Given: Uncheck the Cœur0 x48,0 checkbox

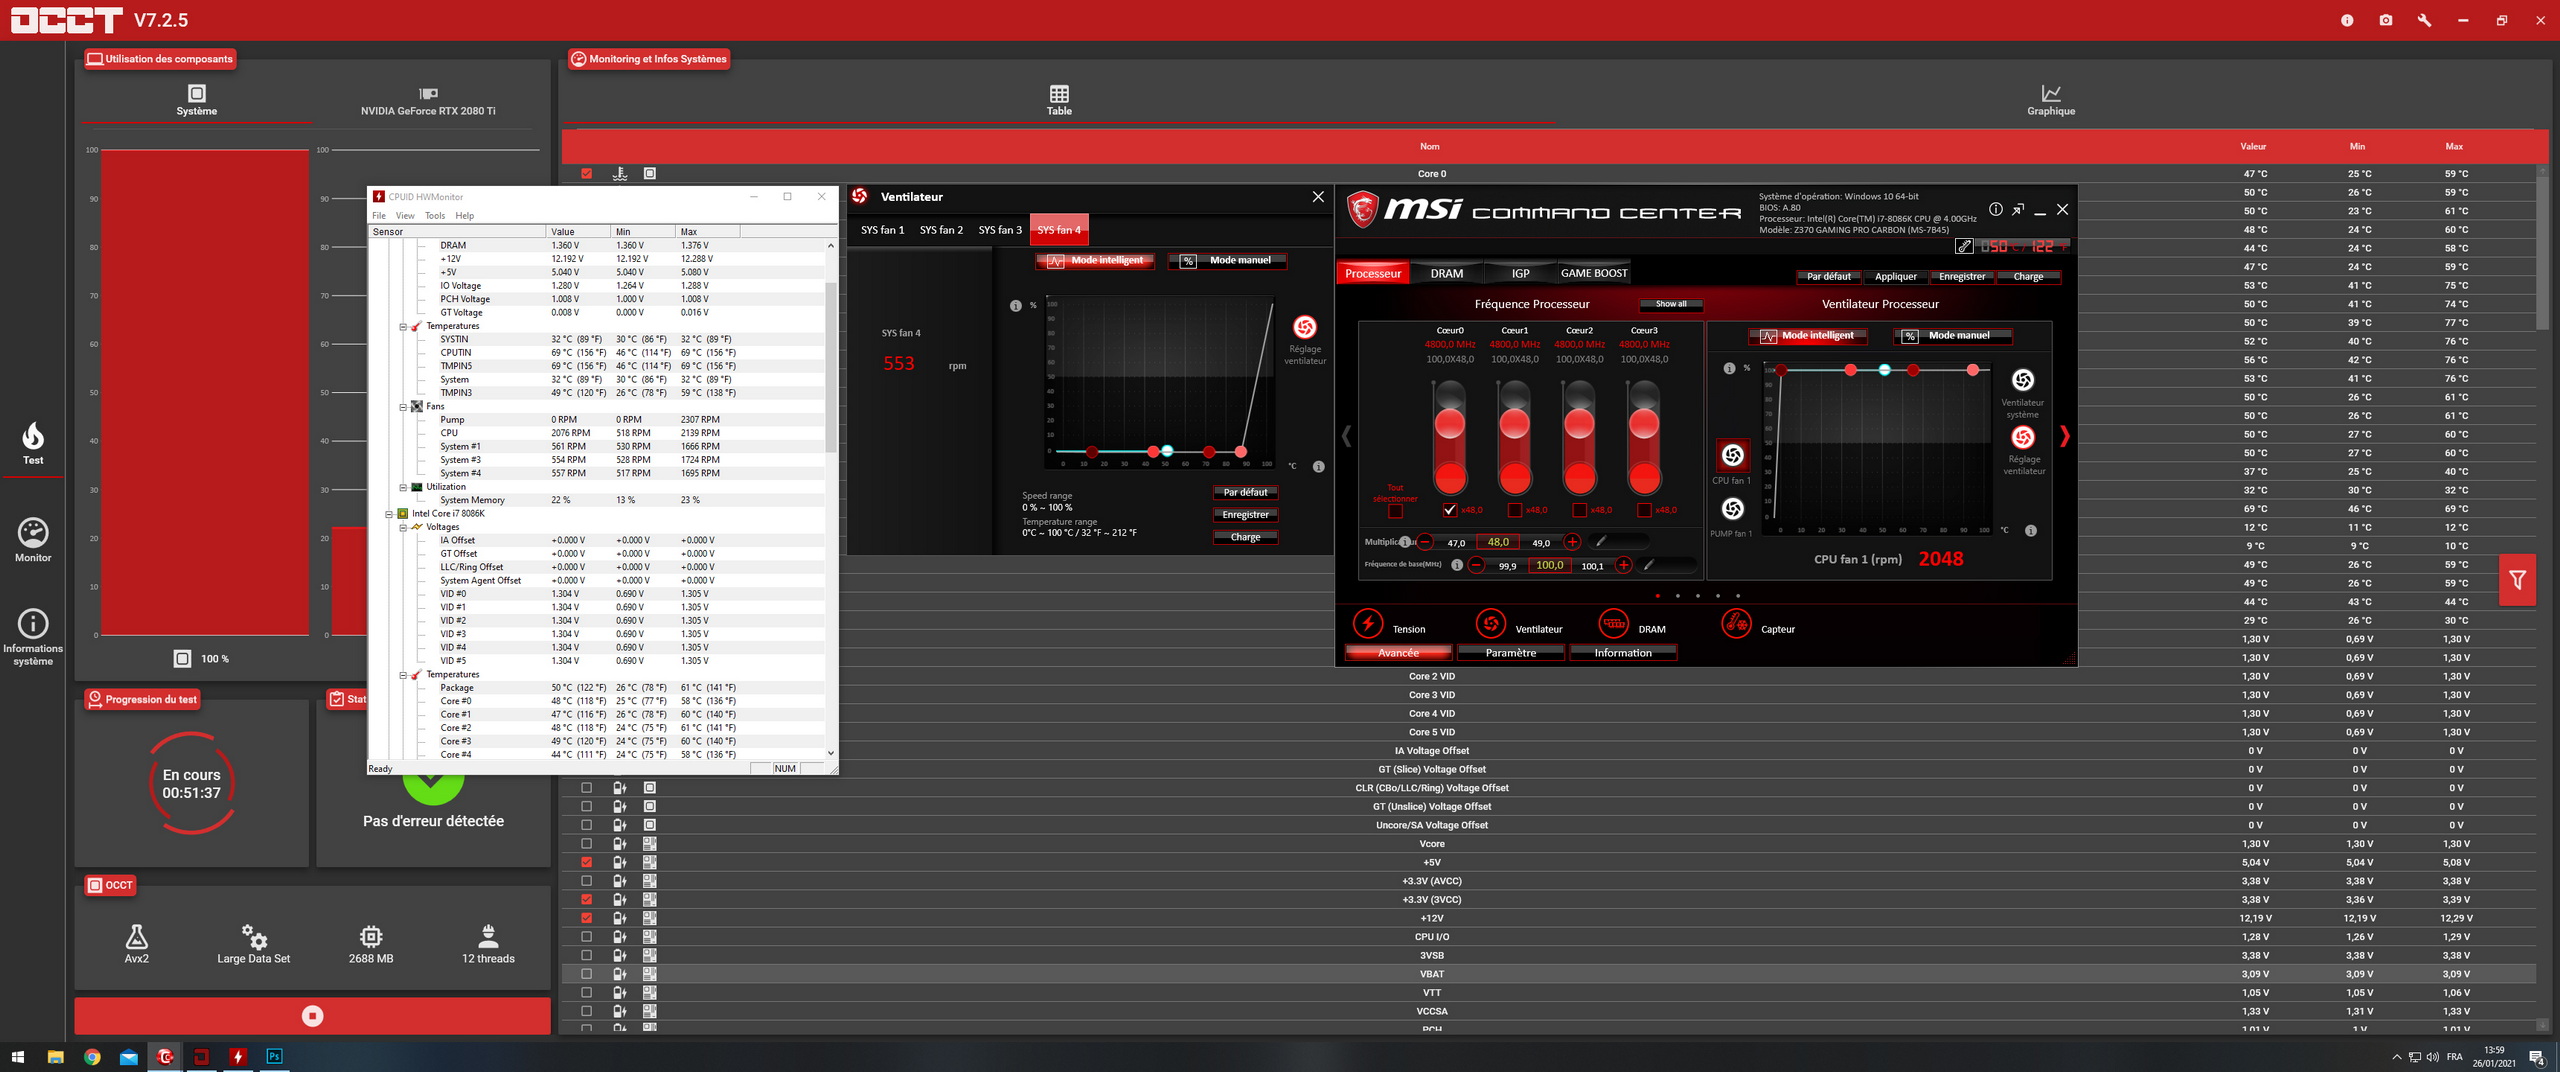Looking at the screenshot, I should (x=1450, y=510).
